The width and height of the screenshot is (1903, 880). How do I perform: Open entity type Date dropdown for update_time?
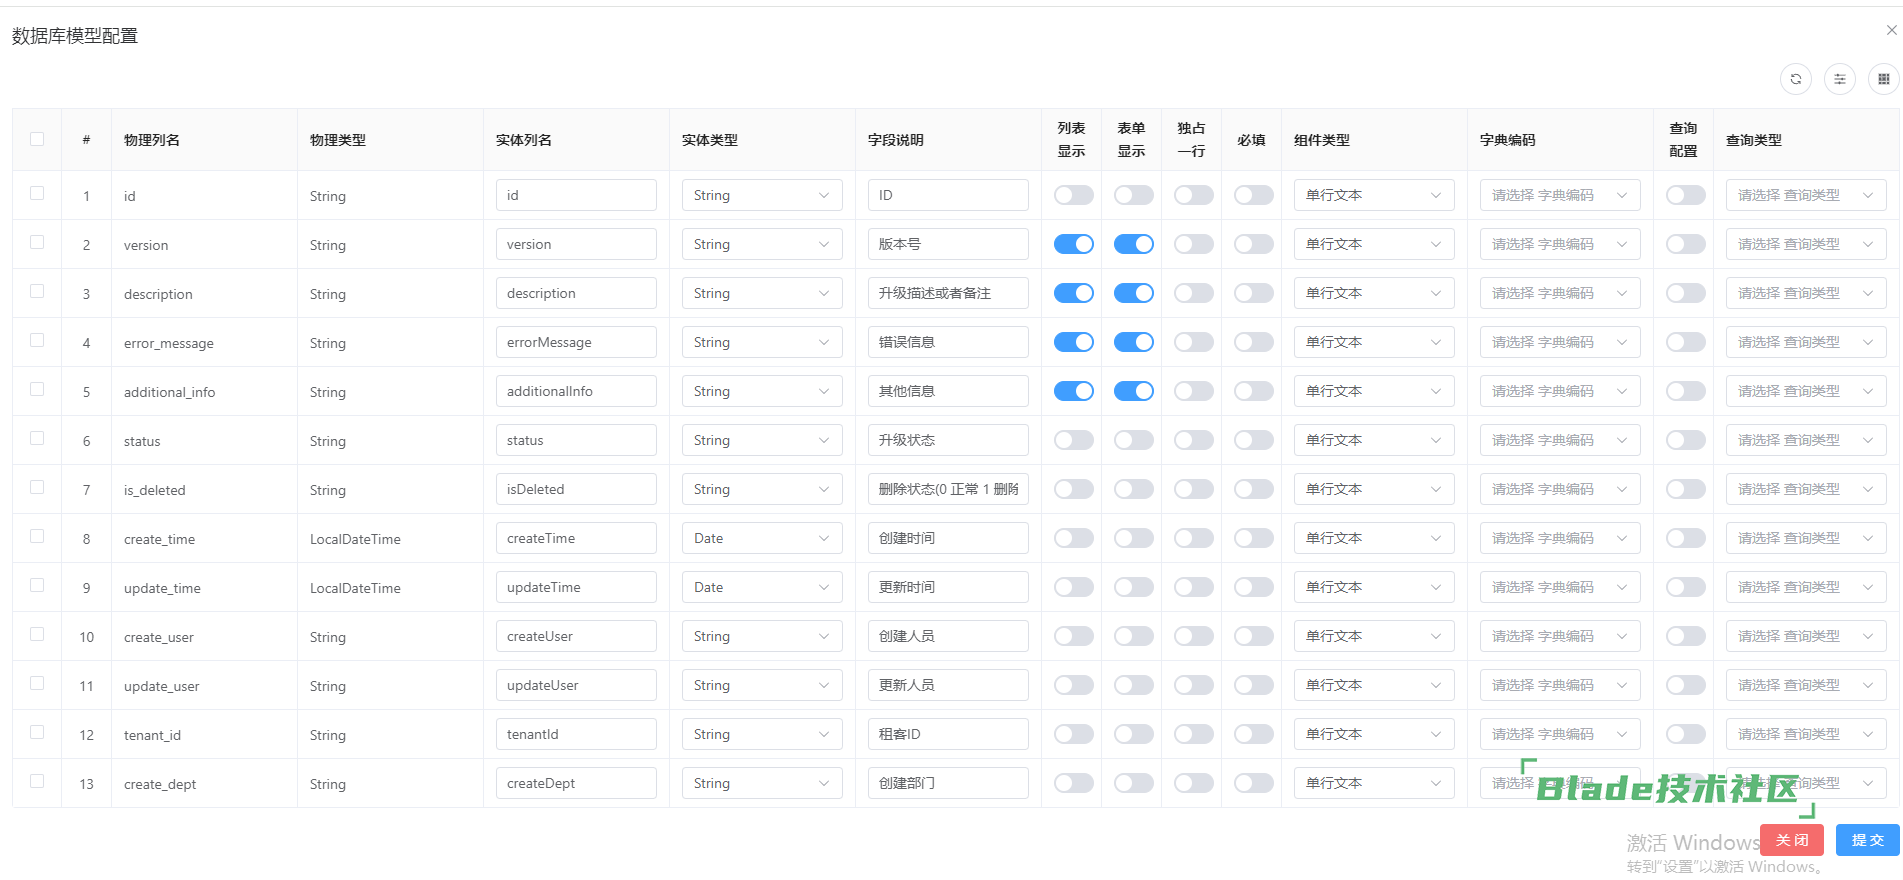click(762, 587)
